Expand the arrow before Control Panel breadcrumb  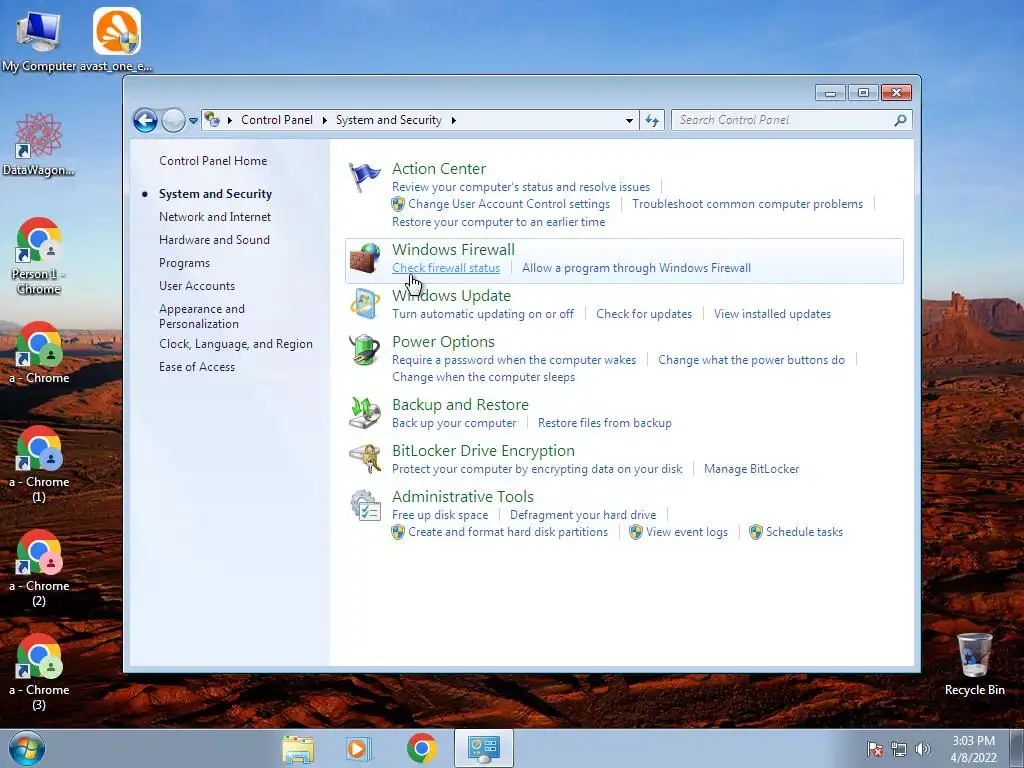[230, 120]
